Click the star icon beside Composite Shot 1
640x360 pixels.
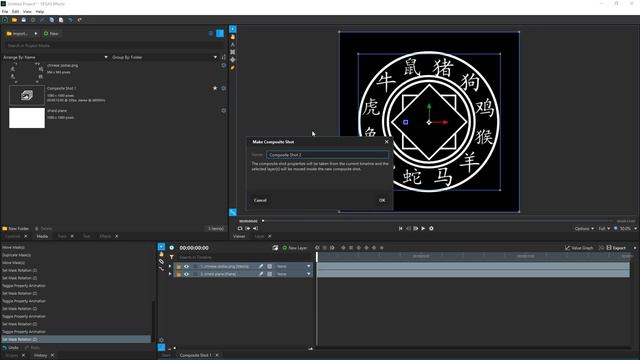[x=215, y=88]
